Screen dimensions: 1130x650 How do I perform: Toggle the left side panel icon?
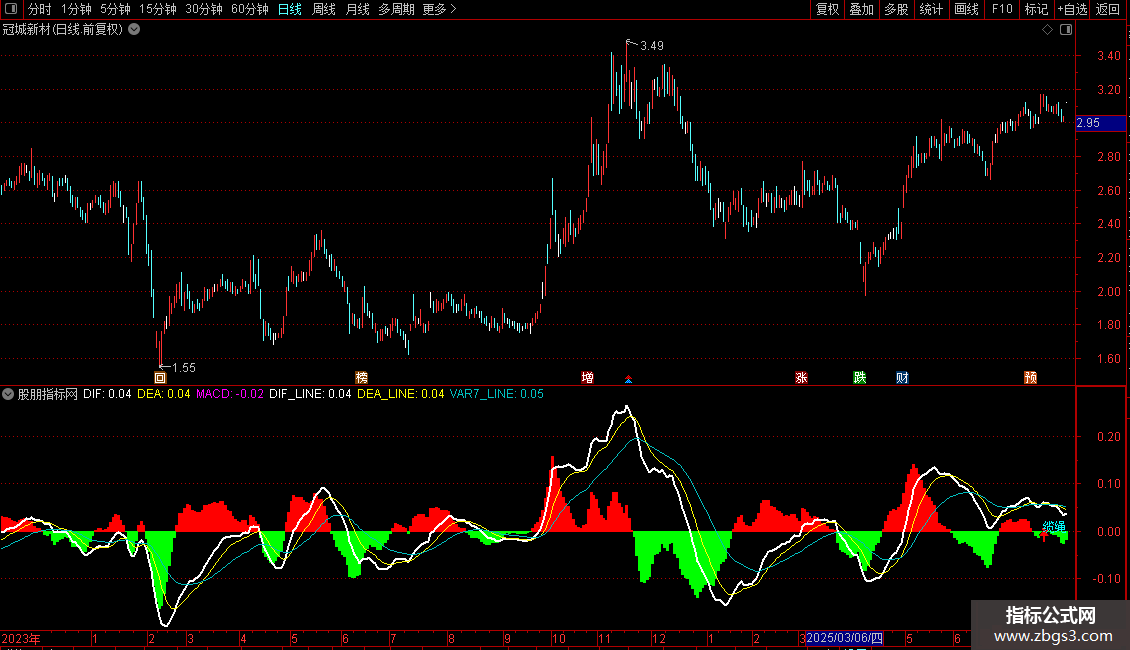point(11,9)
